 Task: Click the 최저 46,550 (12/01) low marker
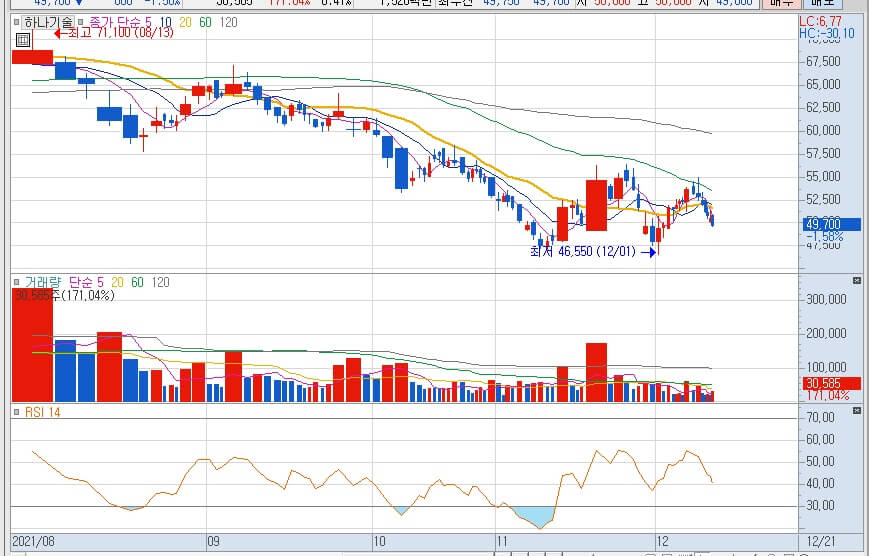(593, 252)
